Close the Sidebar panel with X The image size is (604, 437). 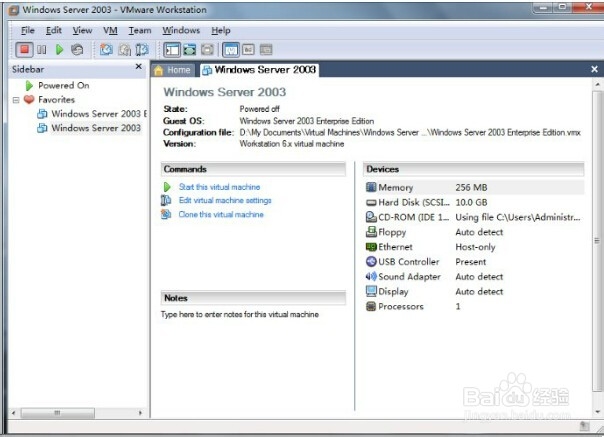[139, 67]
